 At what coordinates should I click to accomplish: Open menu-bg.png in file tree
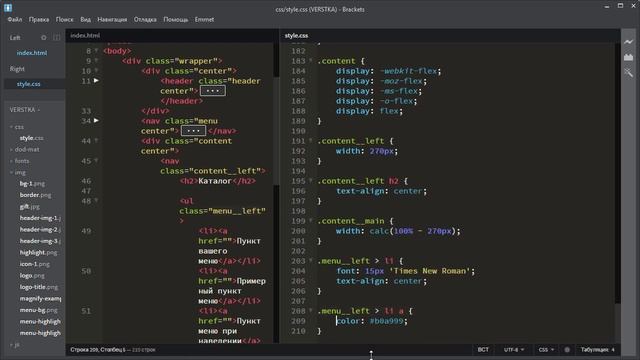(38, 310)
